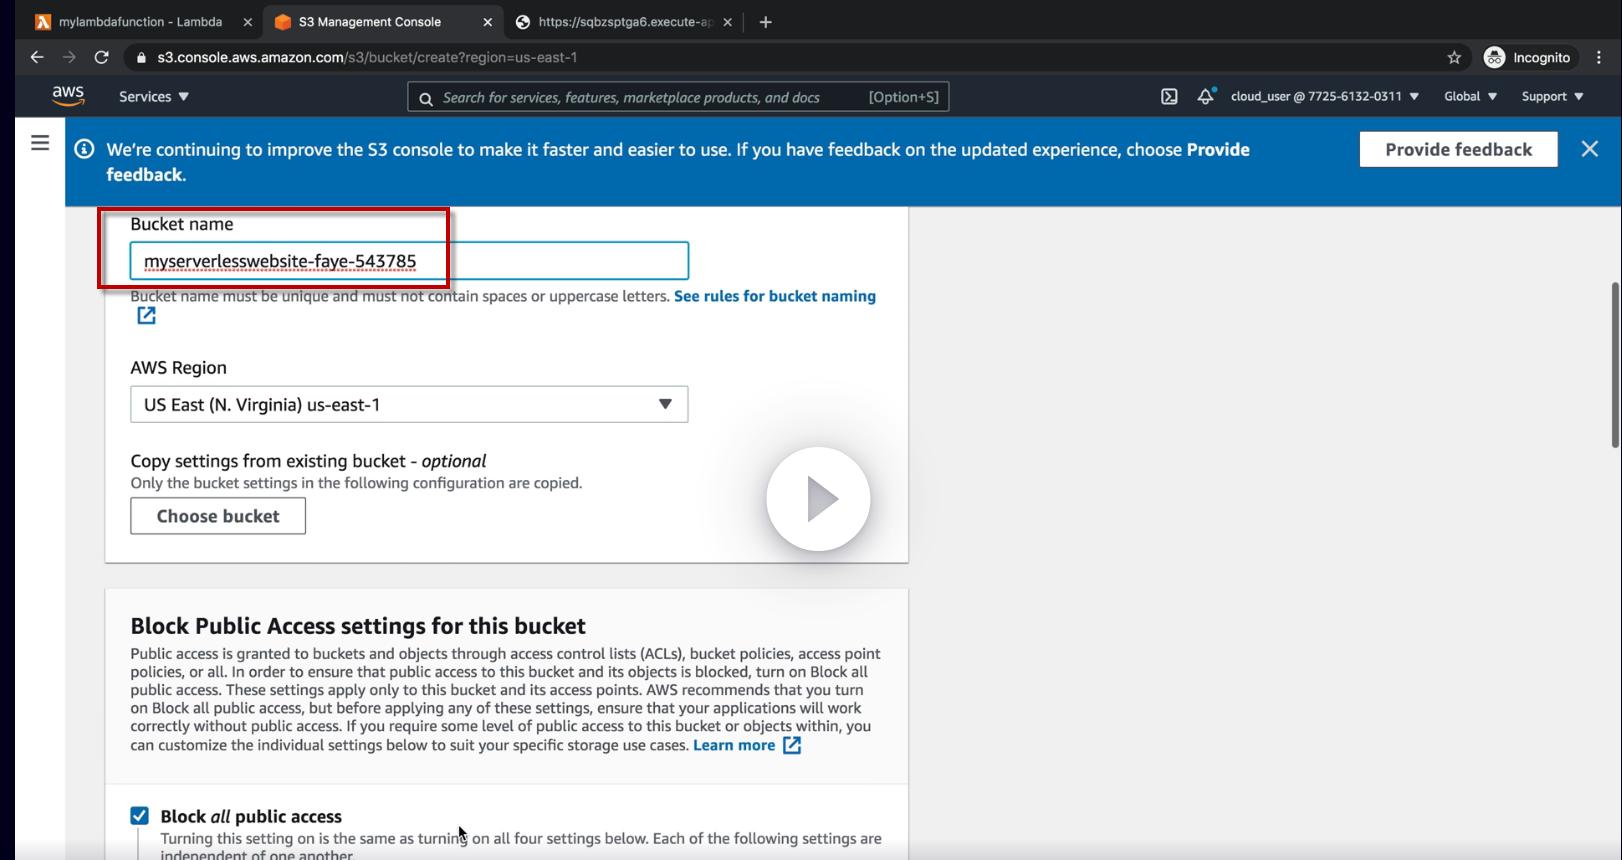Click the Choose bucket button
Image resolution: width=1622 pixels, height=860 pixels.
(218, 516)
